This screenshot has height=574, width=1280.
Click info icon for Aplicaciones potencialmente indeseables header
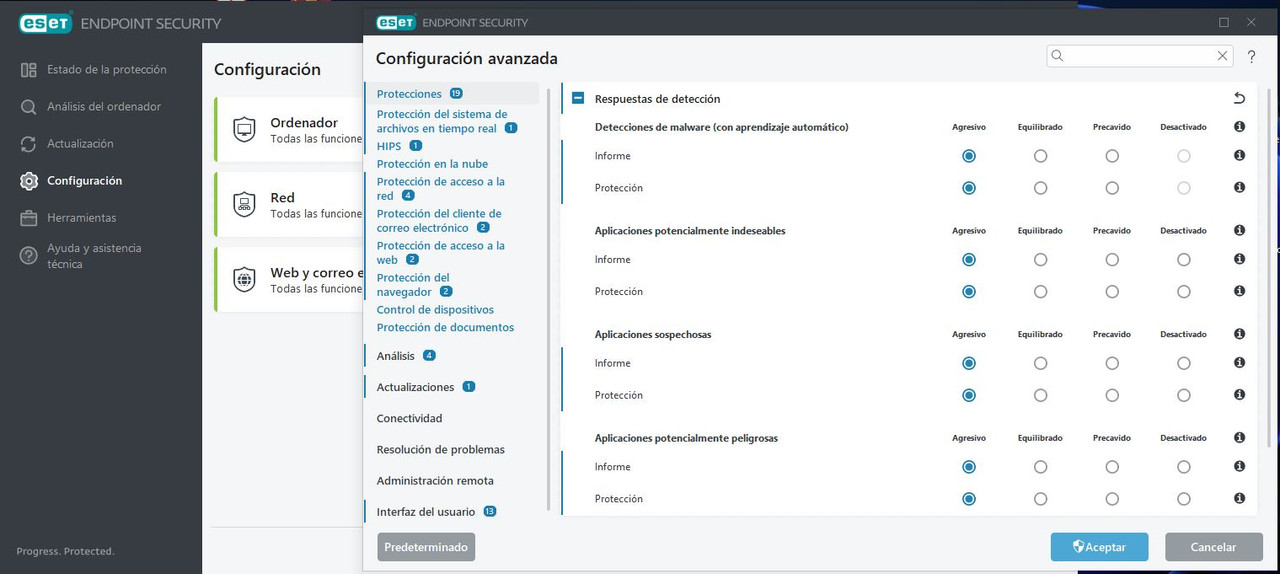click(x=1239, y=230)
